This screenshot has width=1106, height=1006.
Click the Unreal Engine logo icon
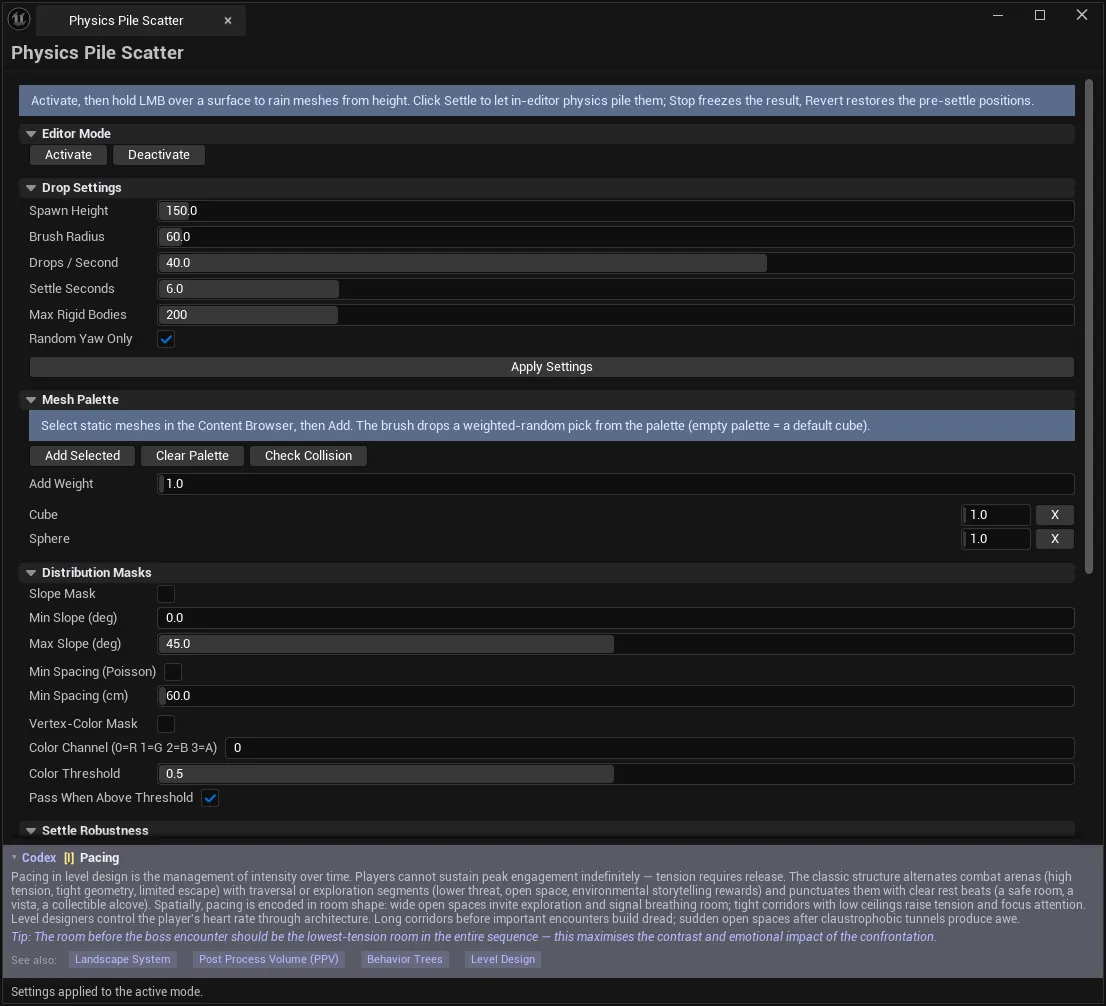tap(19, 19)
